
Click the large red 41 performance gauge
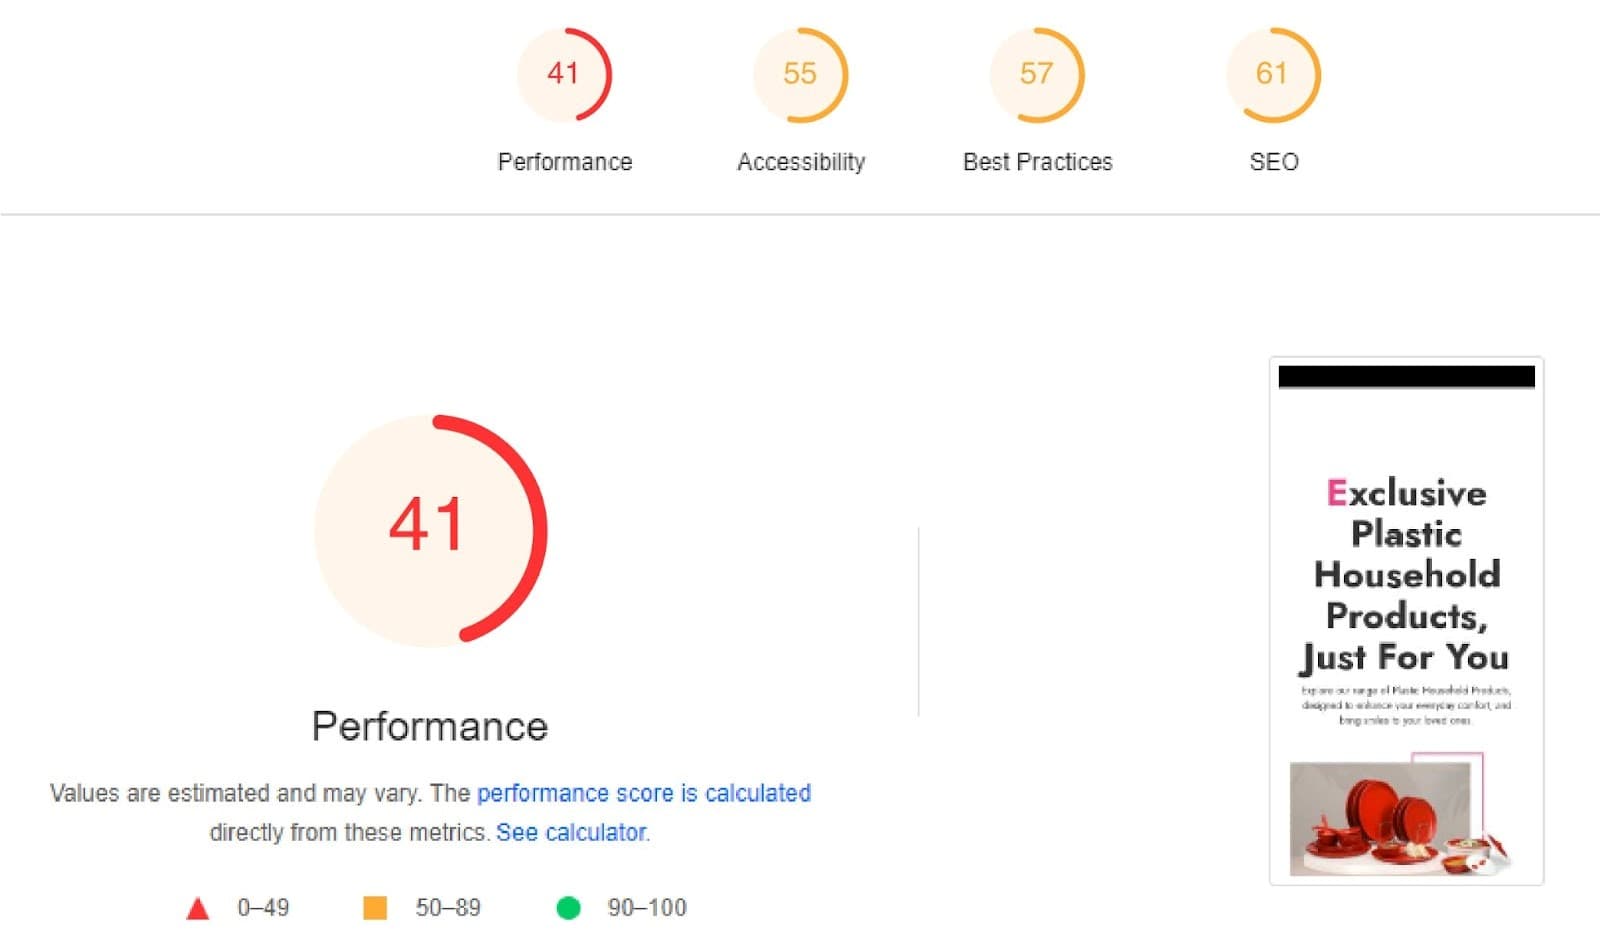430,529
